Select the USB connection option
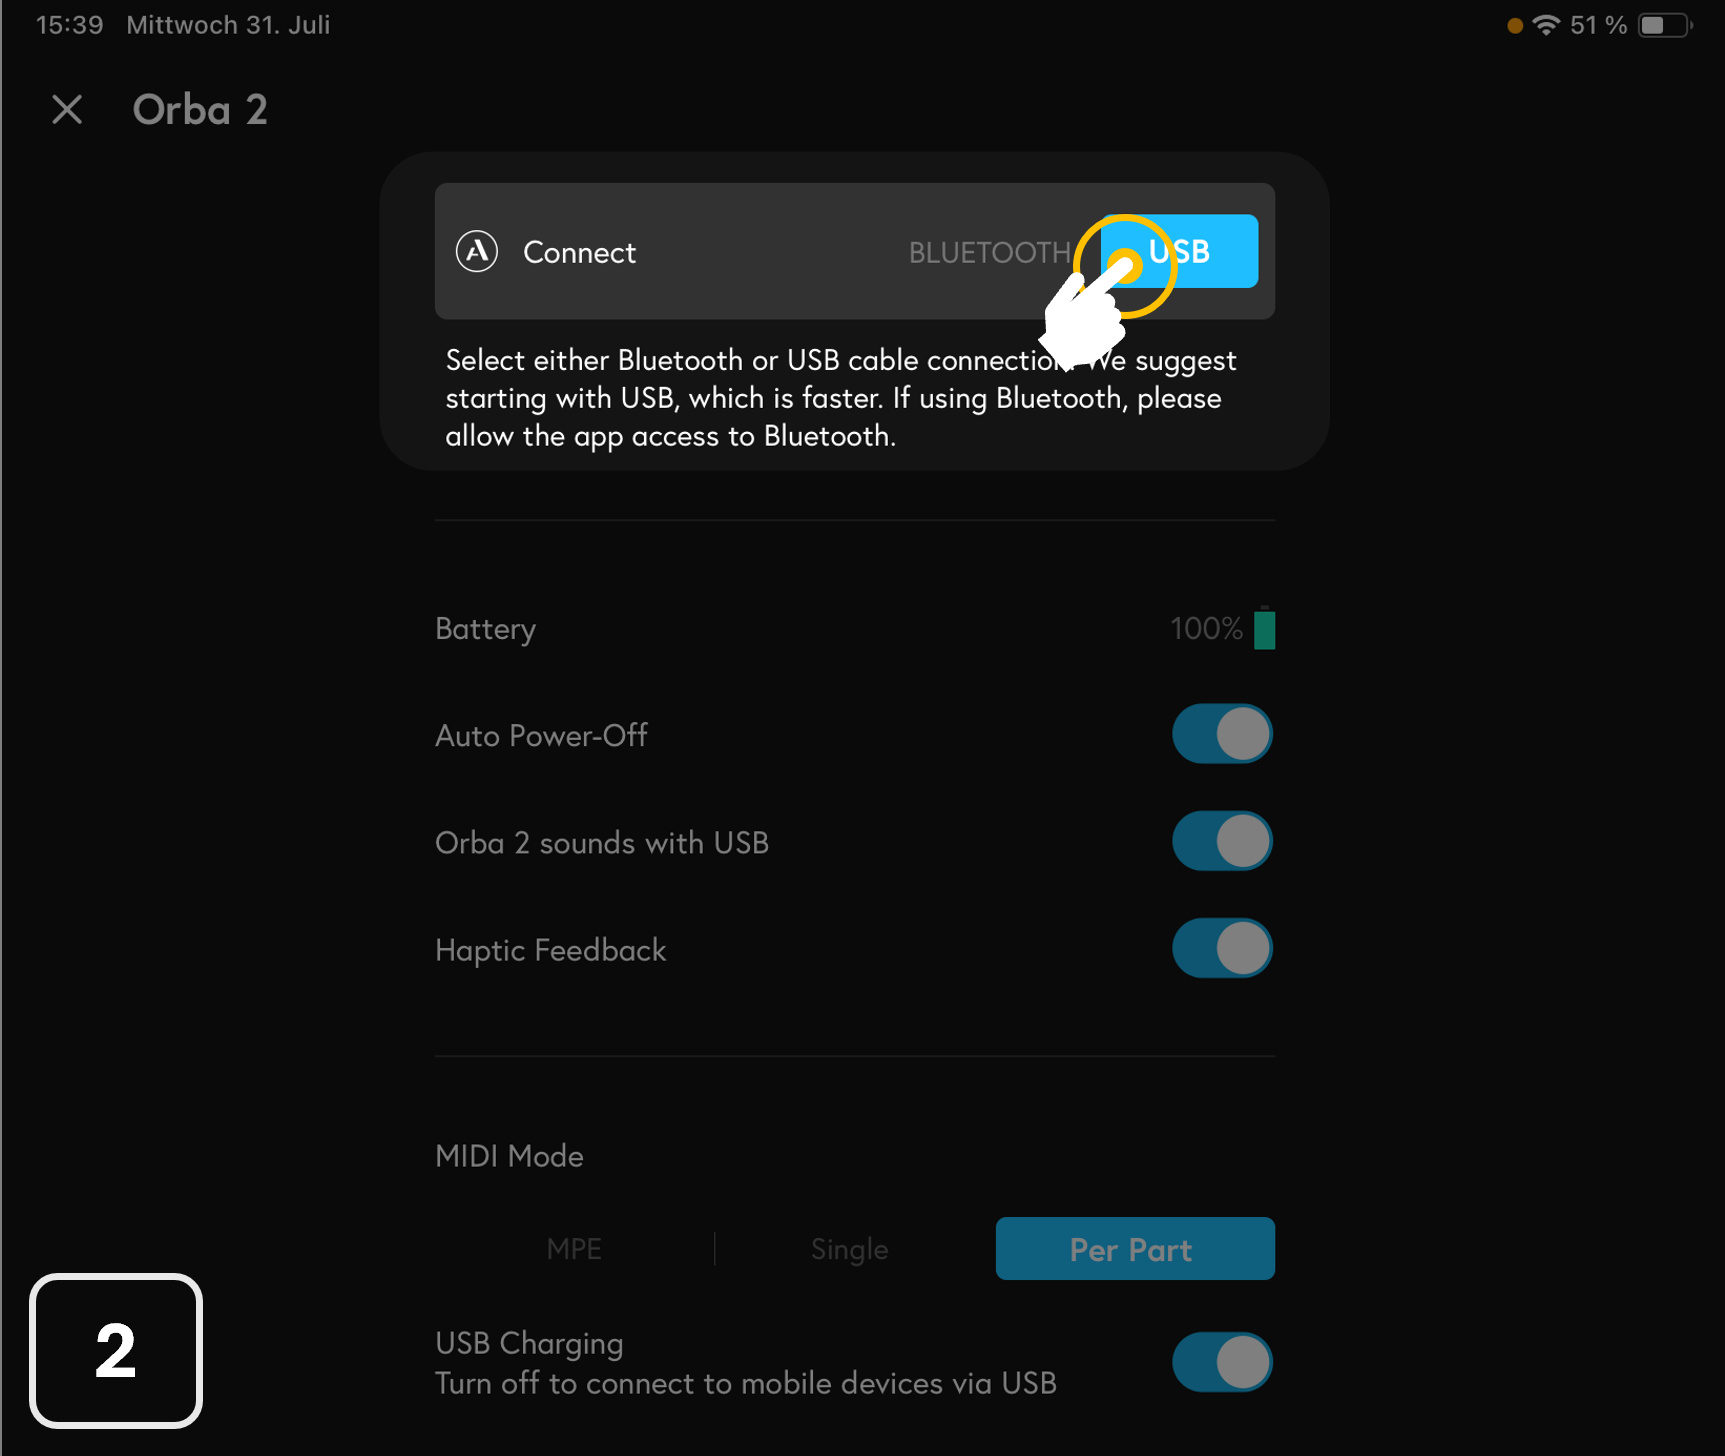Viewport: 1725px width, 1456px height. (1179, 251)
